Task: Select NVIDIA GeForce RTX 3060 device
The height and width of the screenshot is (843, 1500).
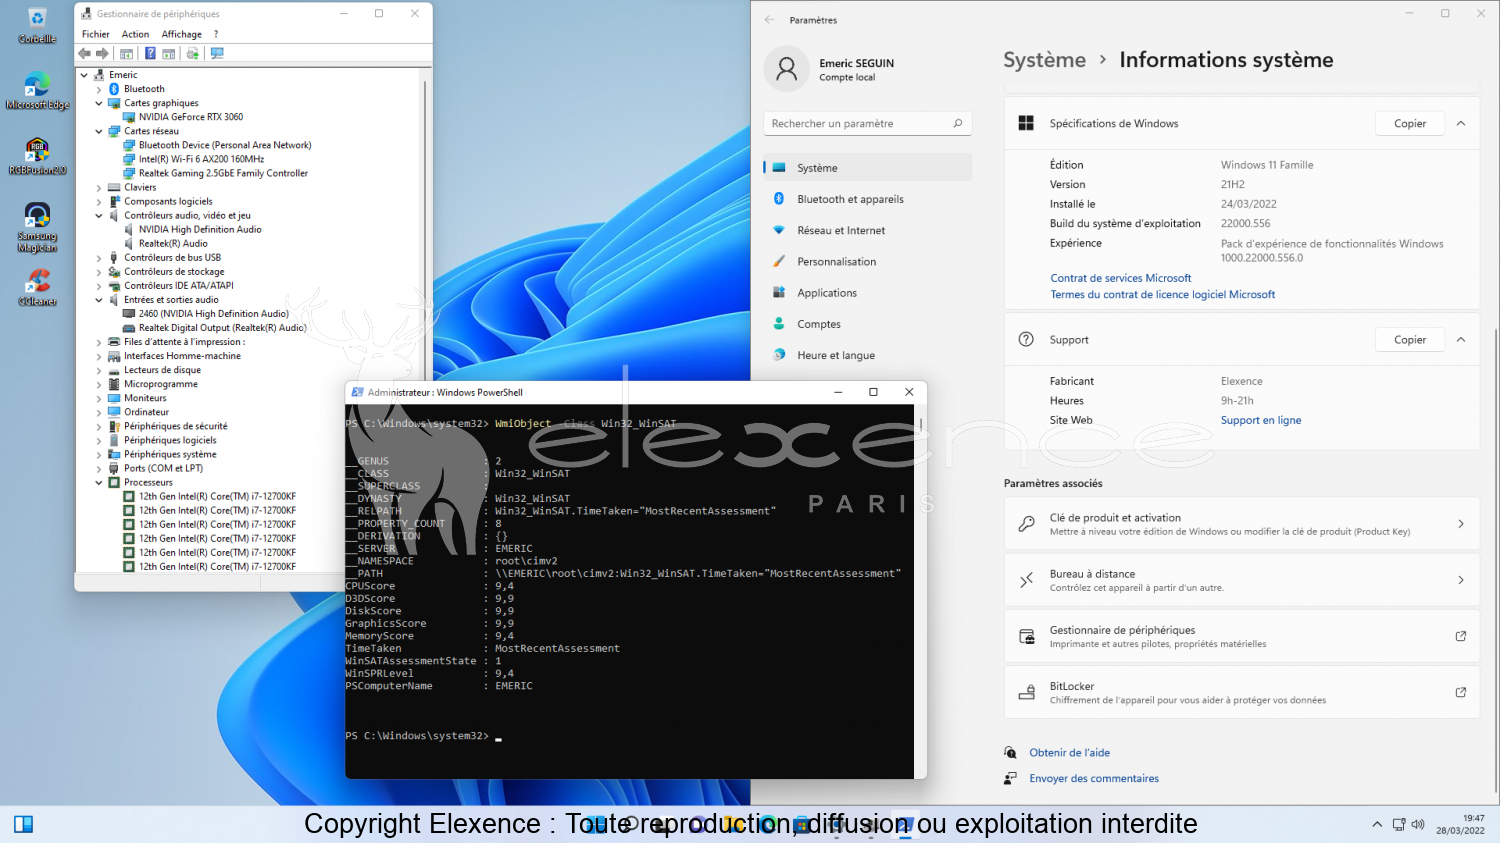Action: (191, 117)
